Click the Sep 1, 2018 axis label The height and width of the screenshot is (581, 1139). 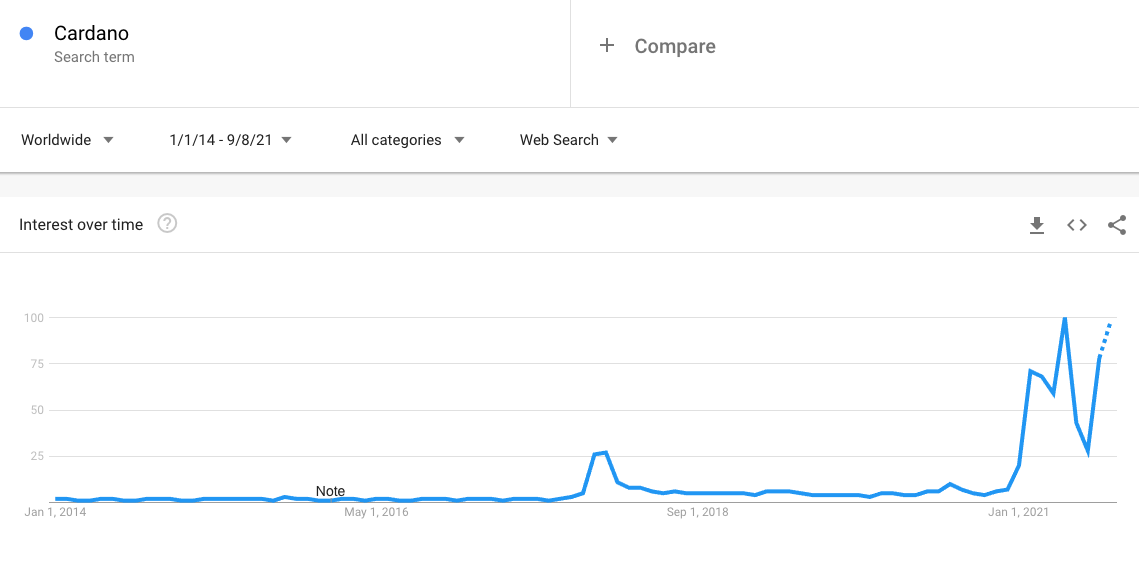coord(697,513)
